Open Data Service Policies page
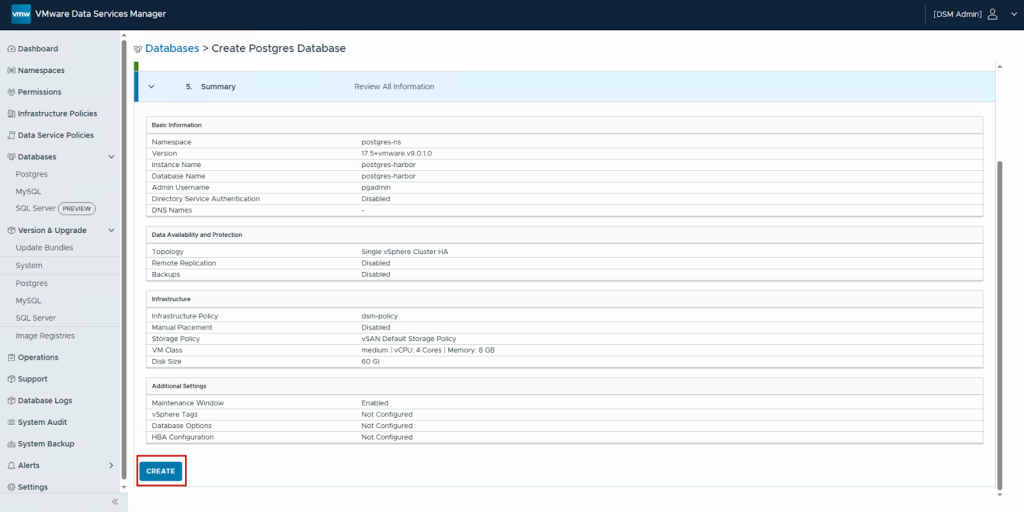This screenshot has width=1024, height=512. [x=56, y=135]
